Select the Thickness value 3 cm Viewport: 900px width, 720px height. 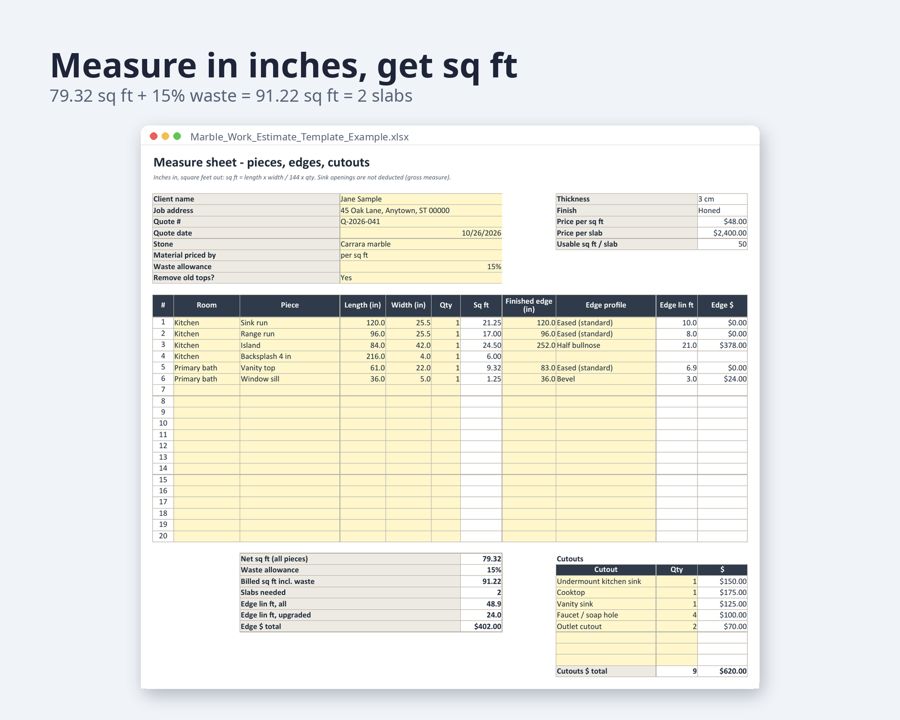(722, 199)
